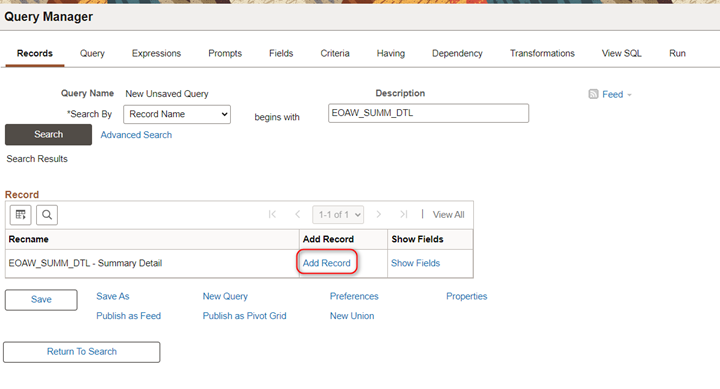Open the Search By Record Name dropdown
This screenshot has width=720, height=389.
point(177,114)
